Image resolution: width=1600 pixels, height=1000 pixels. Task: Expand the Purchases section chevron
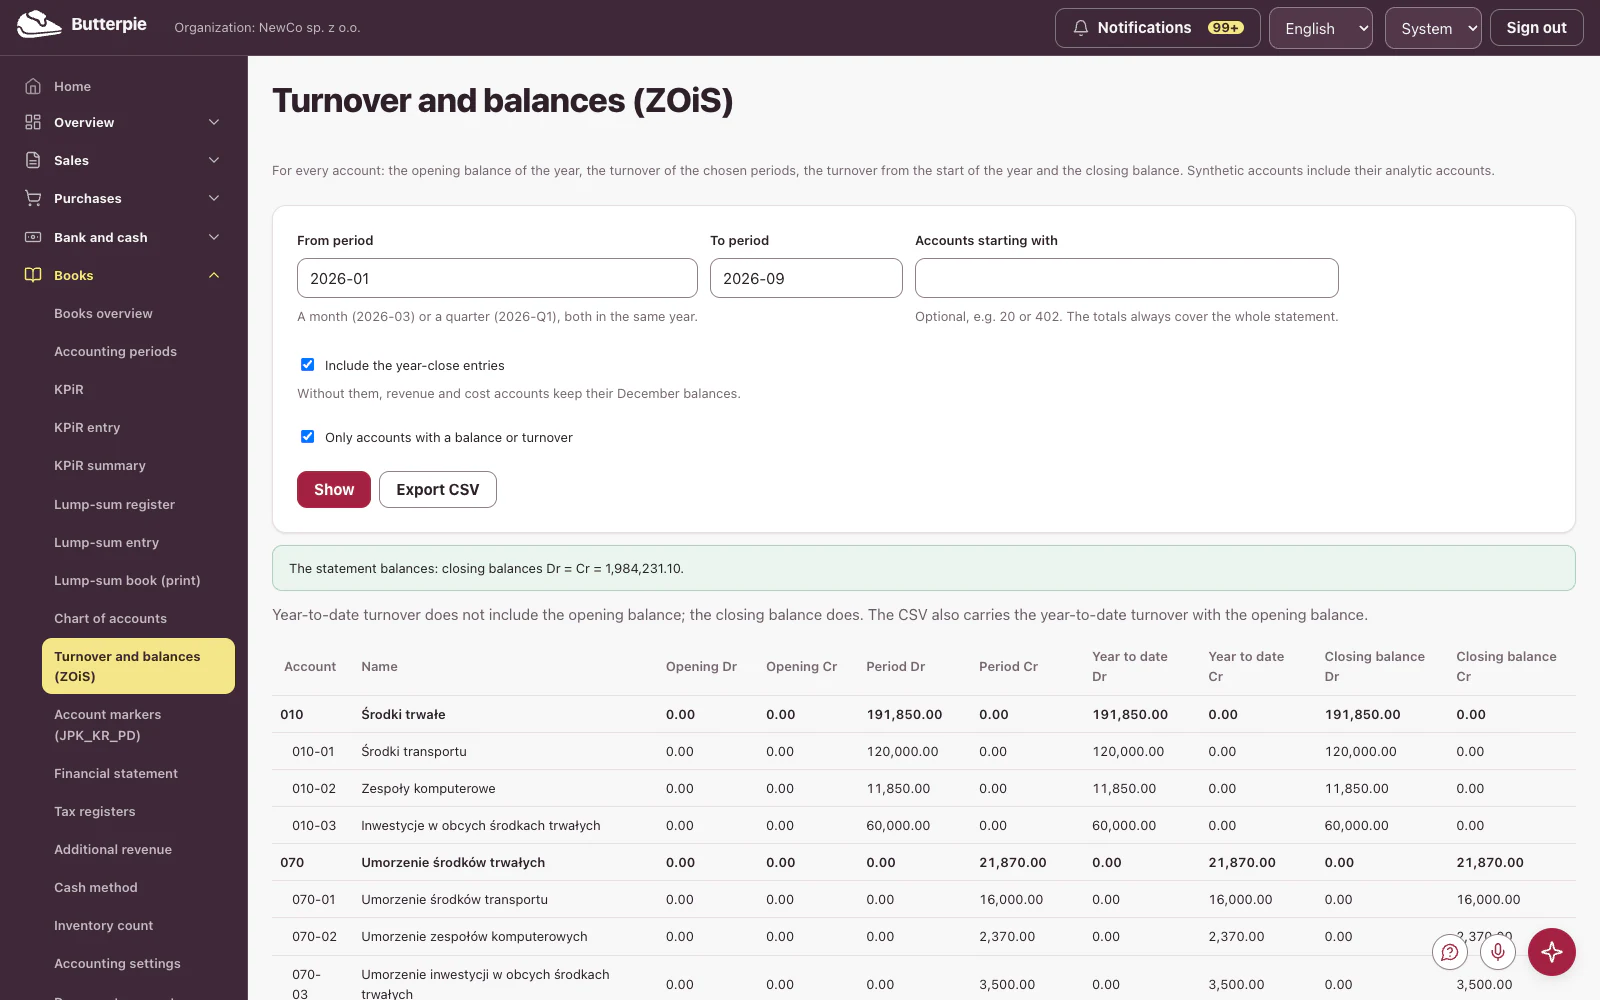tap(214, 198)
